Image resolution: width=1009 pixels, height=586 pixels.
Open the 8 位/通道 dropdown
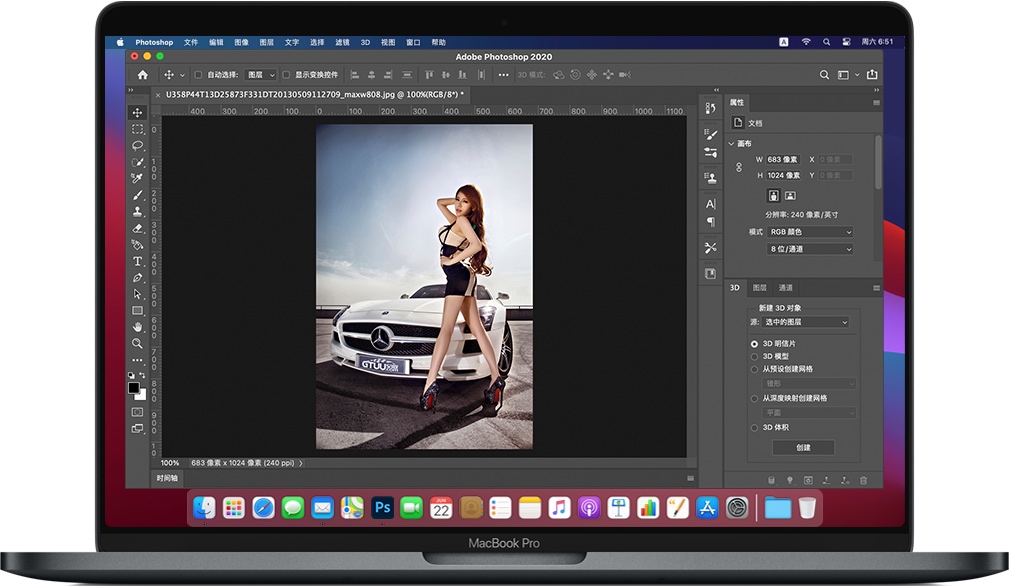[810, 248]
